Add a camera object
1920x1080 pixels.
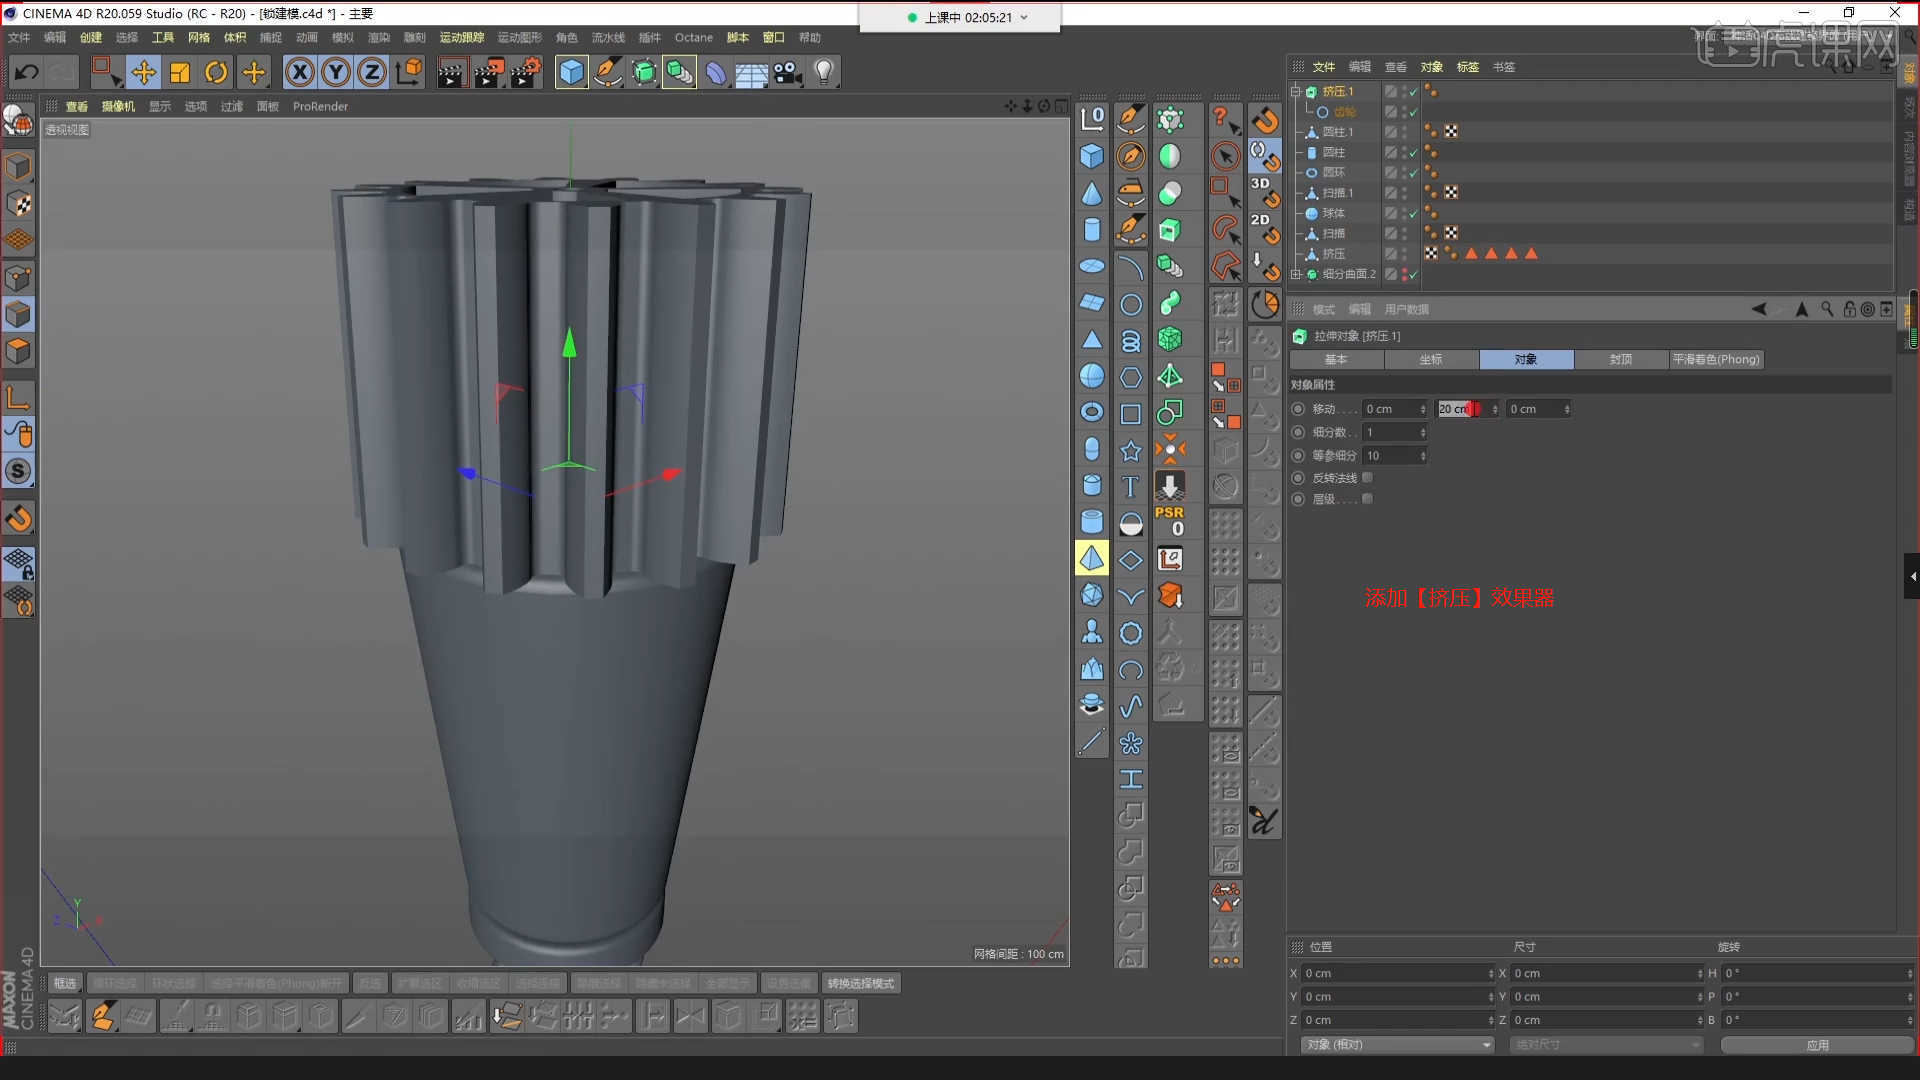[788, 72]
